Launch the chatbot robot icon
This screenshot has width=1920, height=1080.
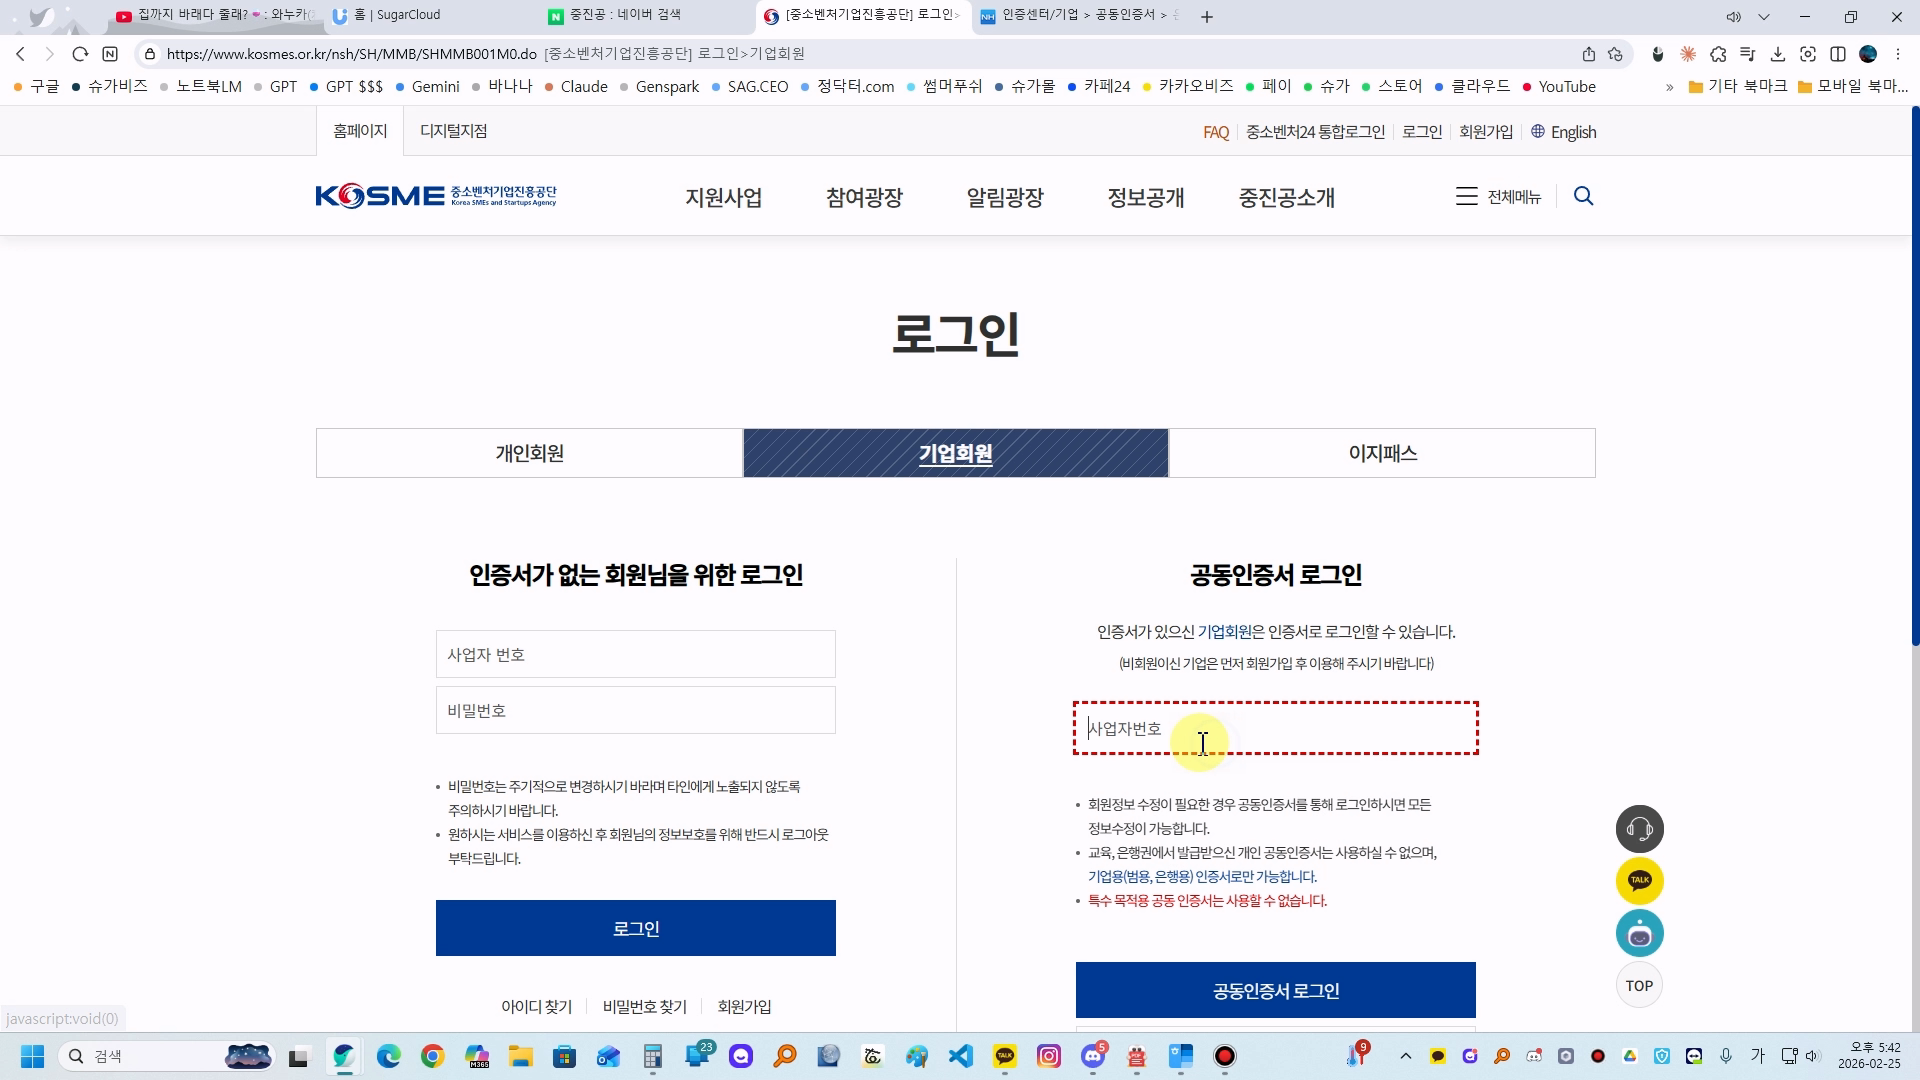coord(1639,933)
